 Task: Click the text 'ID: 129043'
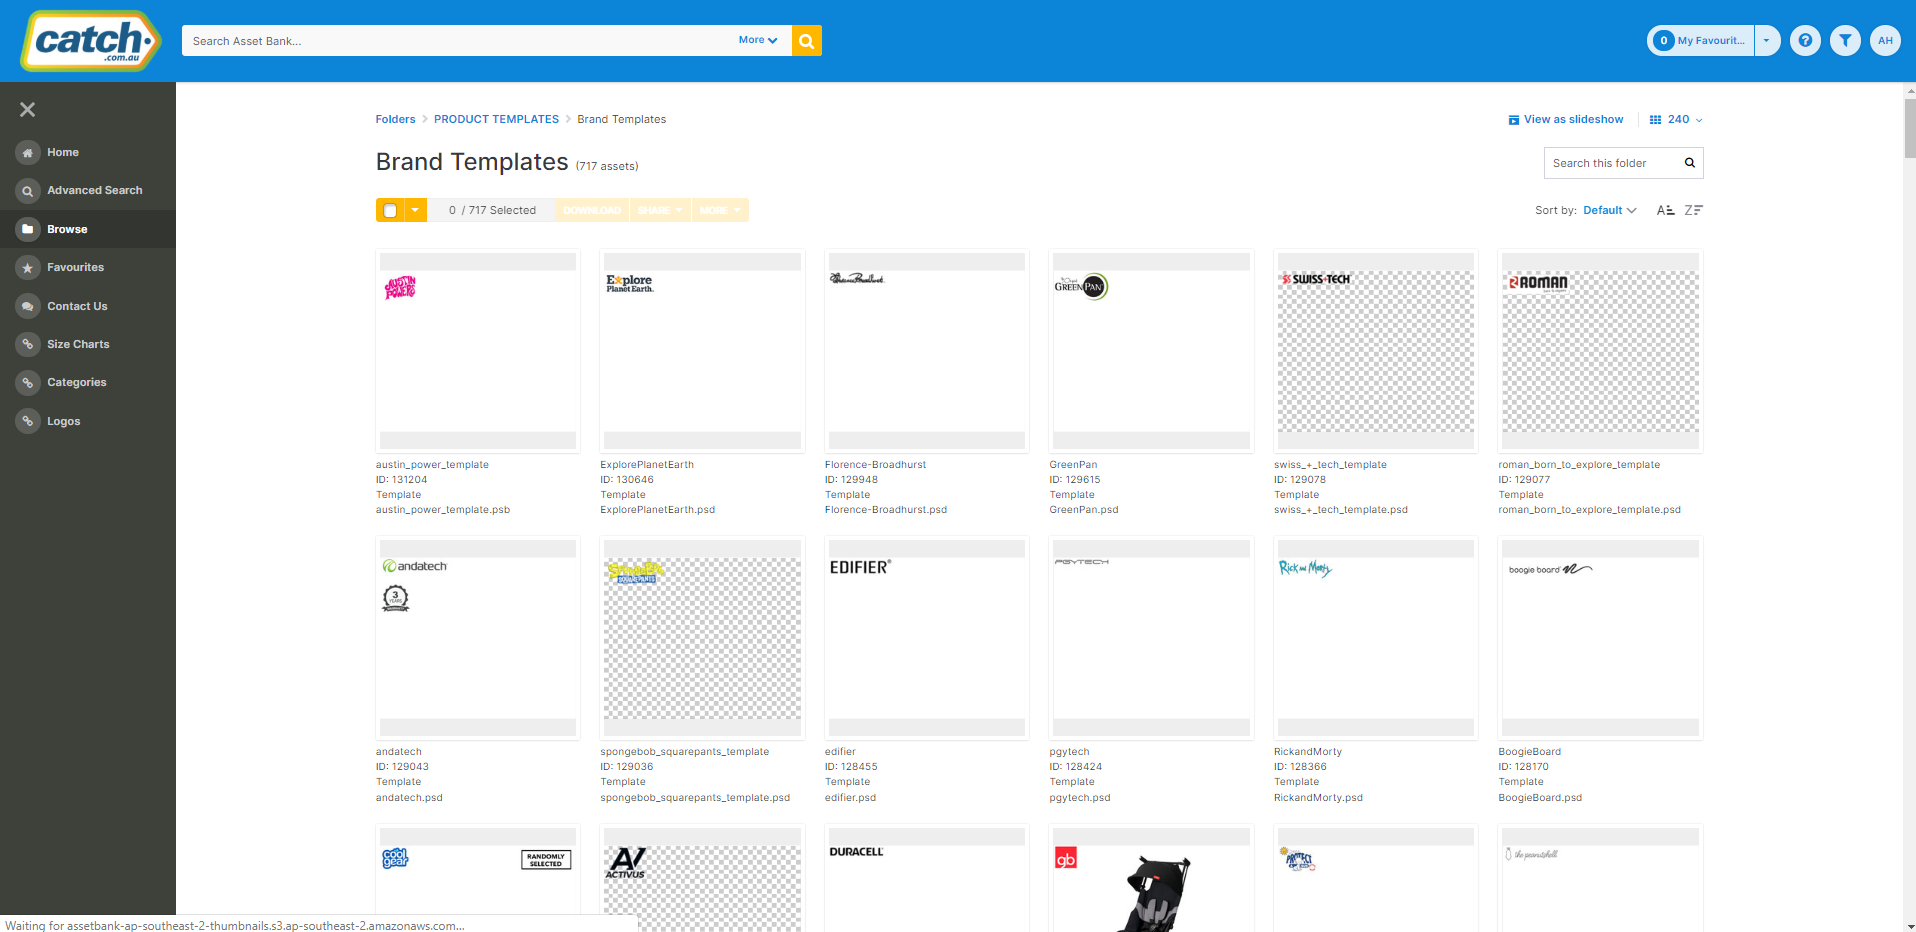(x=402, y=767)
